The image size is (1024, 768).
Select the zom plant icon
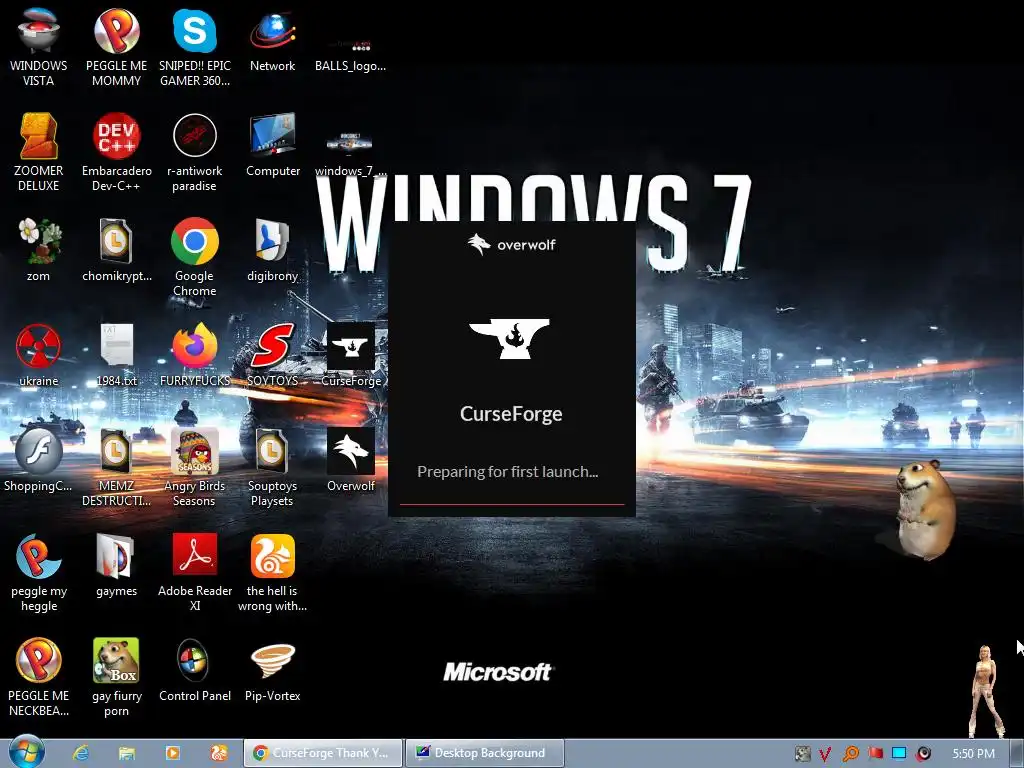coord(39,250)
